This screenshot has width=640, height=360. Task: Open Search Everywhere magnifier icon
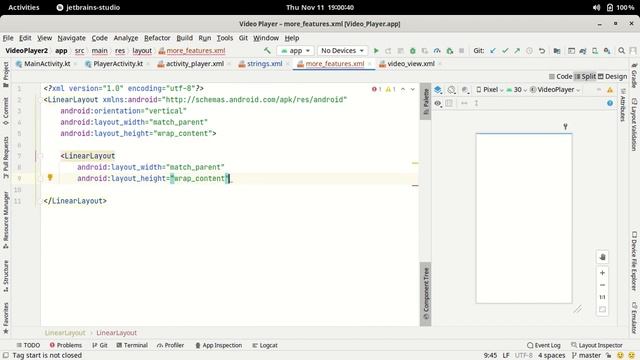(622, 51)
